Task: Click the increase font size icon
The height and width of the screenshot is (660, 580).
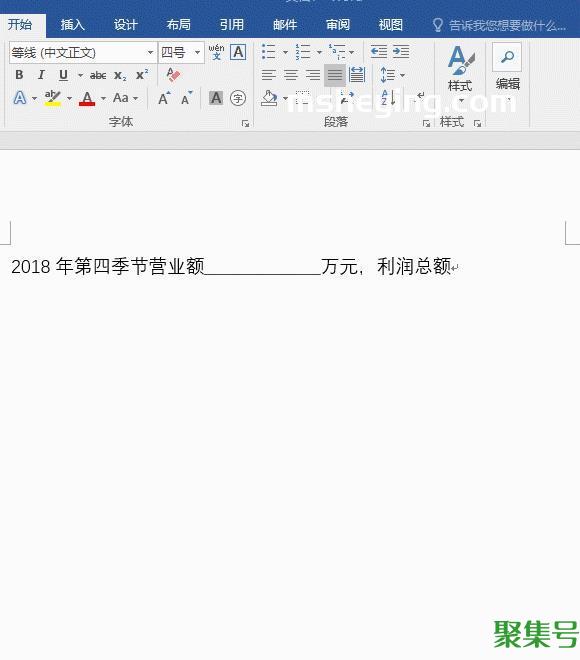Action: click(164, 98)
